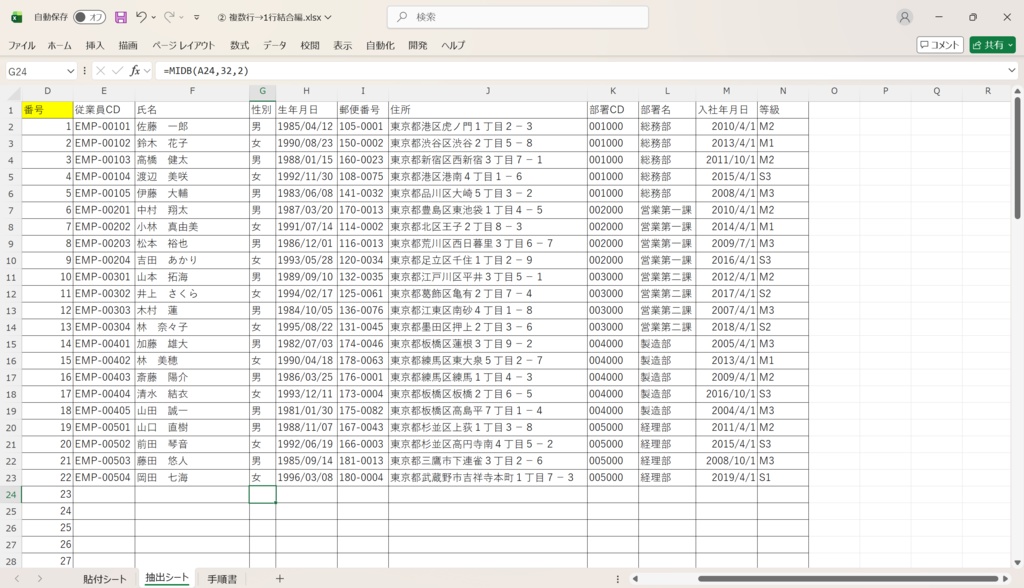1024x588 pixels.
Task: Switch to the 表示 tab
Action: tap(342, 45)
